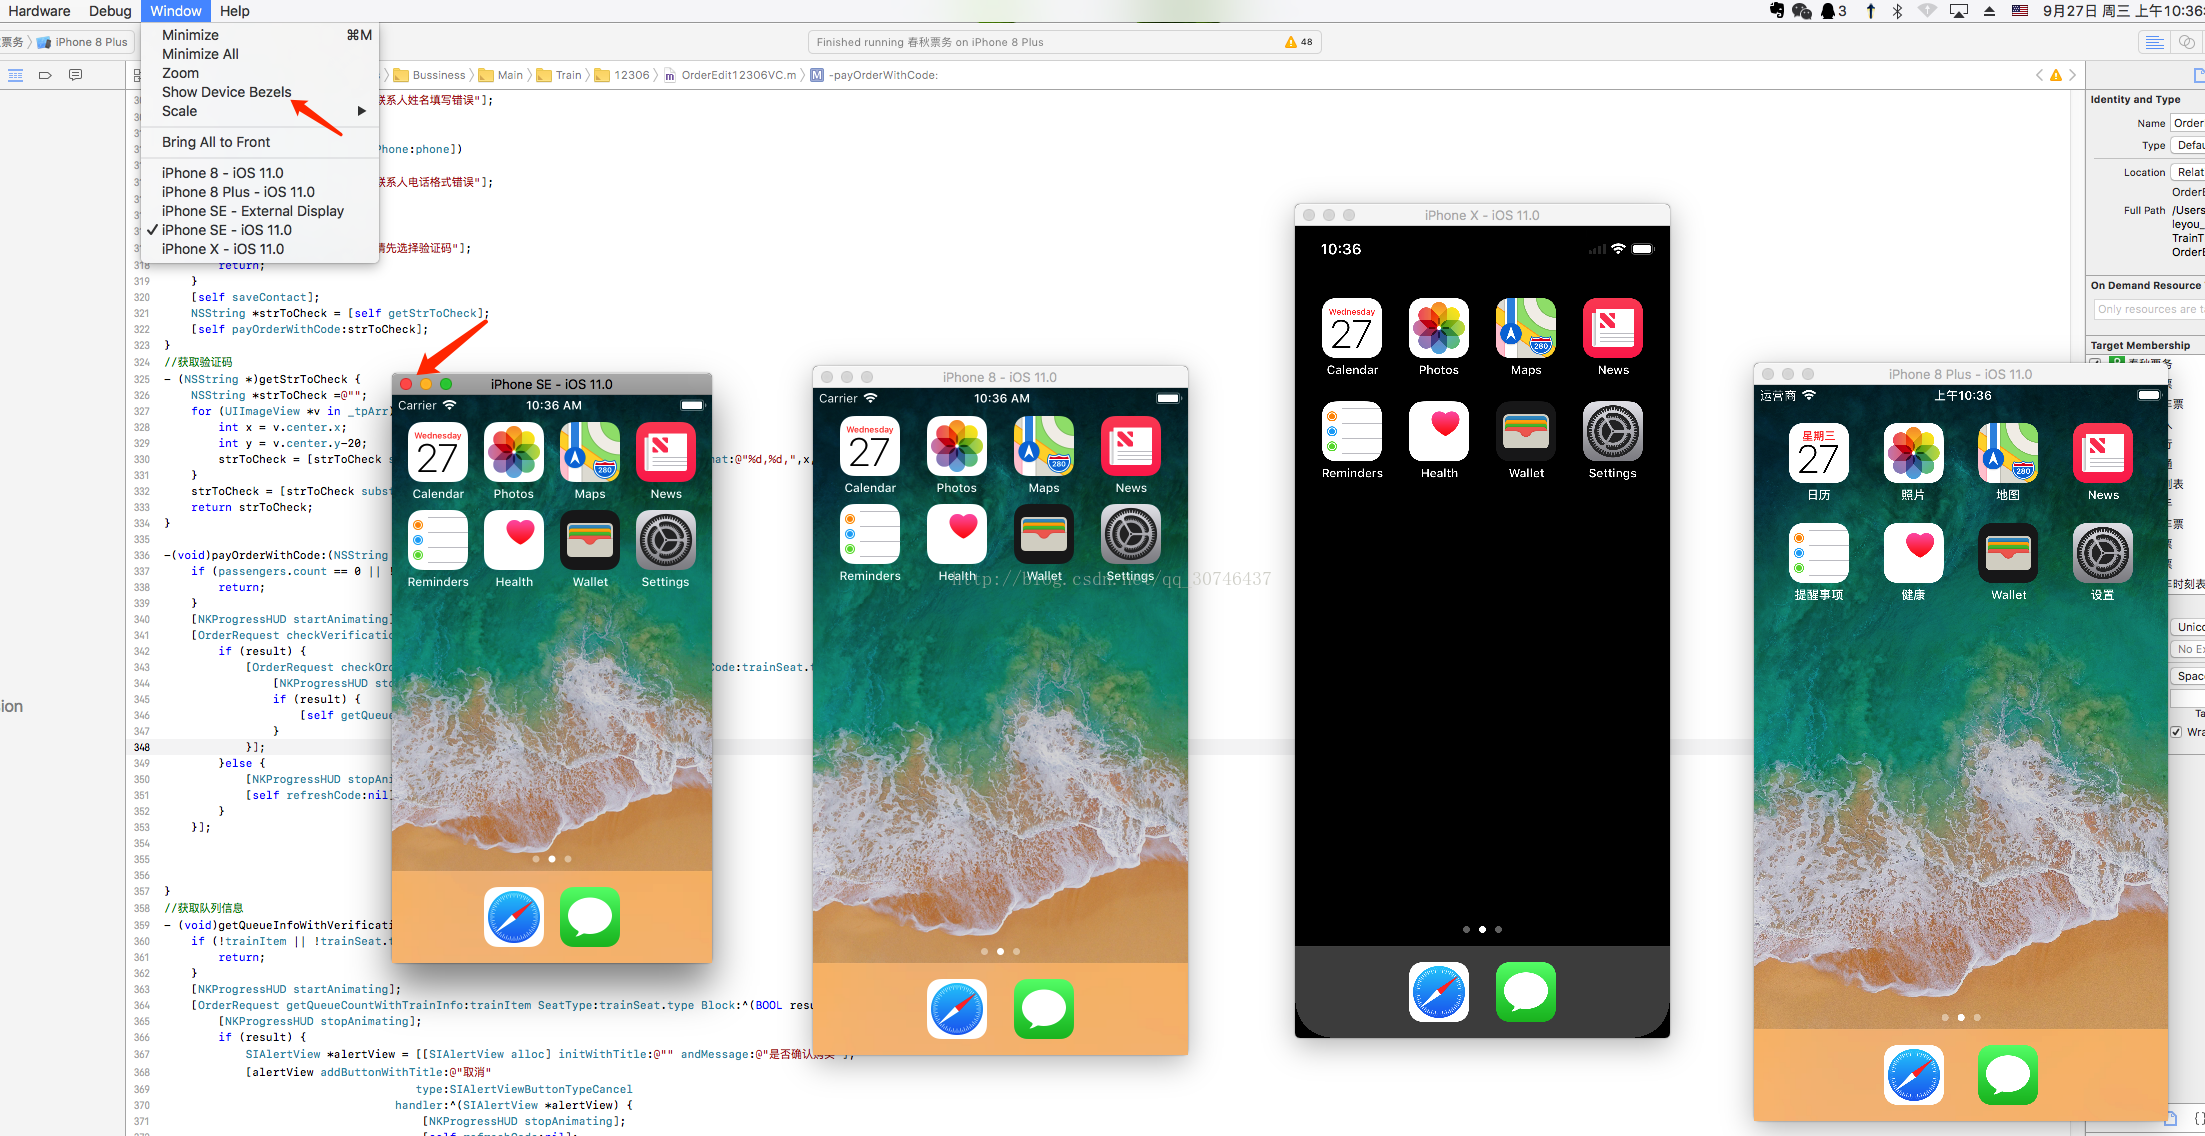Open Settings in the iPhone SE simulator
This screenshot has height=1136, width=2205.
[x=666, y=540]
